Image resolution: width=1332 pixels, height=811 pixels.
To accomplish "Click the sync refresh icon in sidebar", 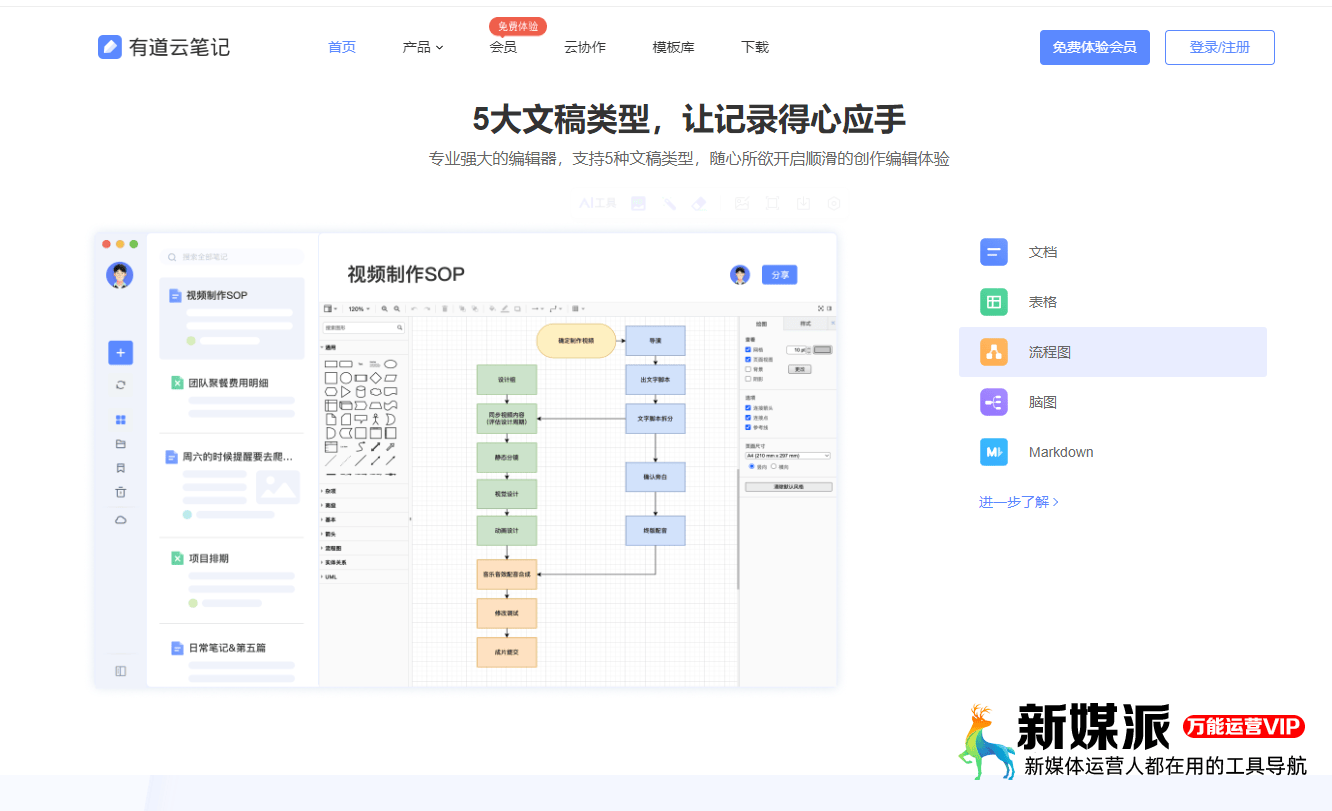I will pyautogui.click(x=120, y=384).
